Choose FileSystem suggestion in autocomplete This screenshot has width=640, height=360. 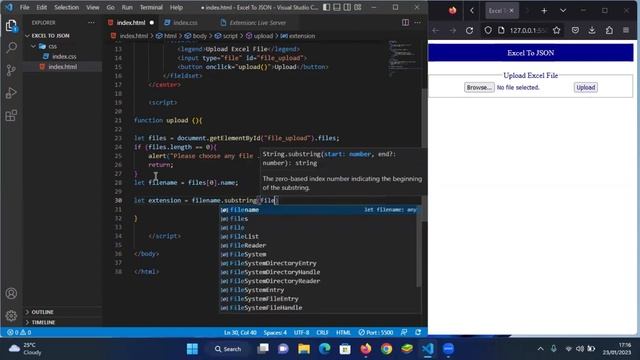pos(320,254)
